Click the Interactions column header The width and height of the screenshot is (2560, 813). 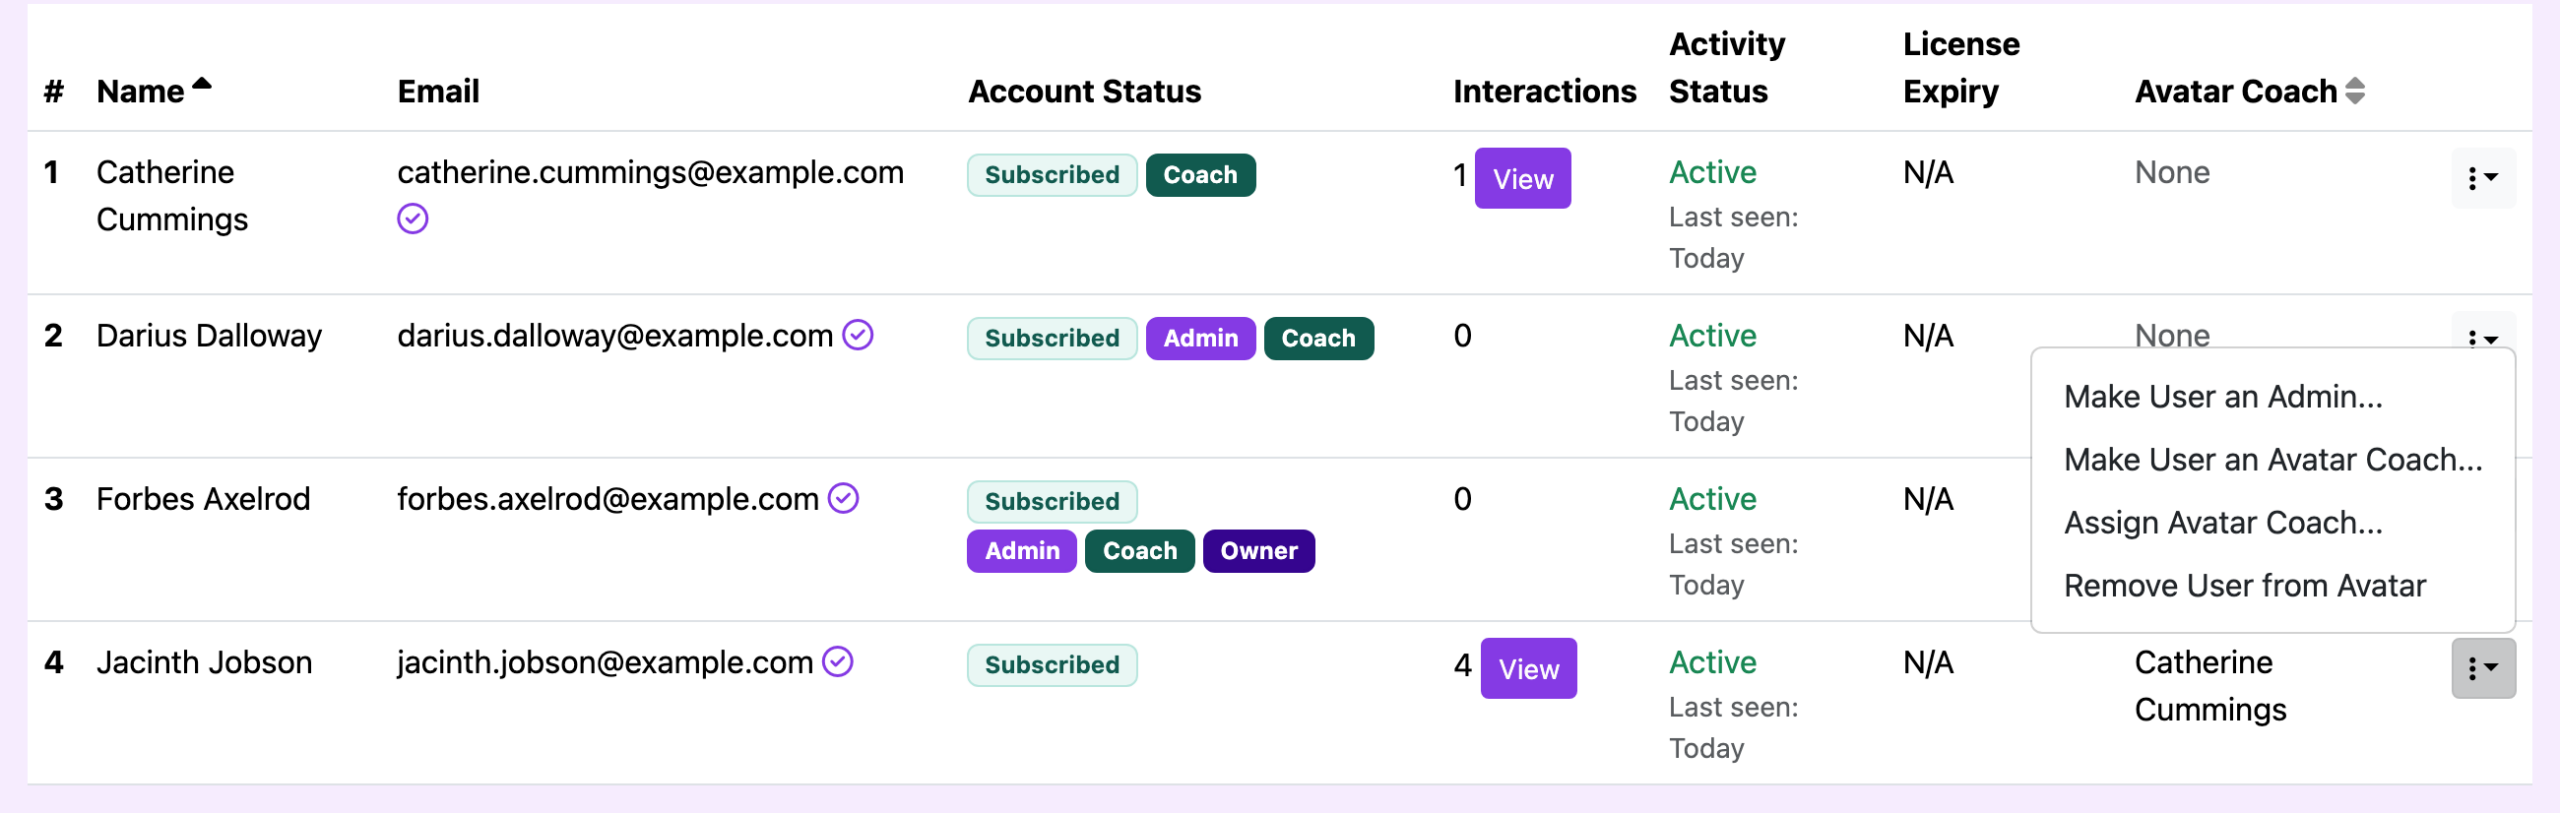point(1545,91)
